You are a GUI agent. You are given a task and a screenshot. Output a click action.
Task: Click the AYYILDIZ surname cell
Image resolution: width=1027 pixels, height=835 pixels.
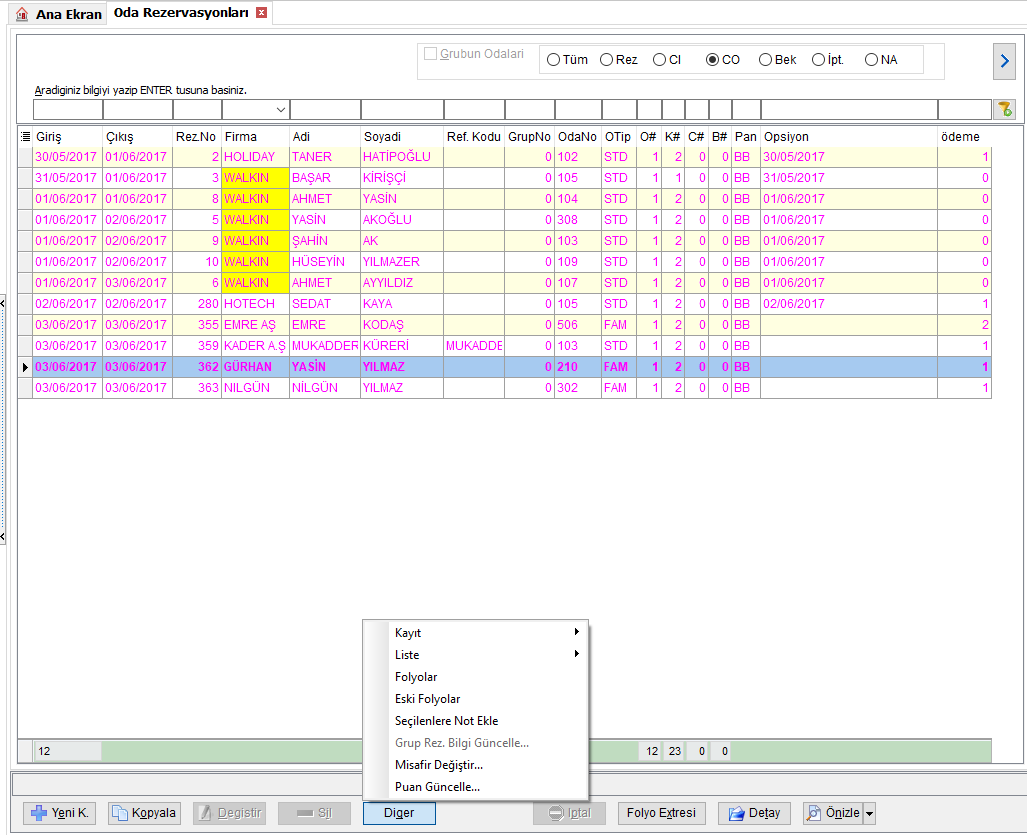402,282
